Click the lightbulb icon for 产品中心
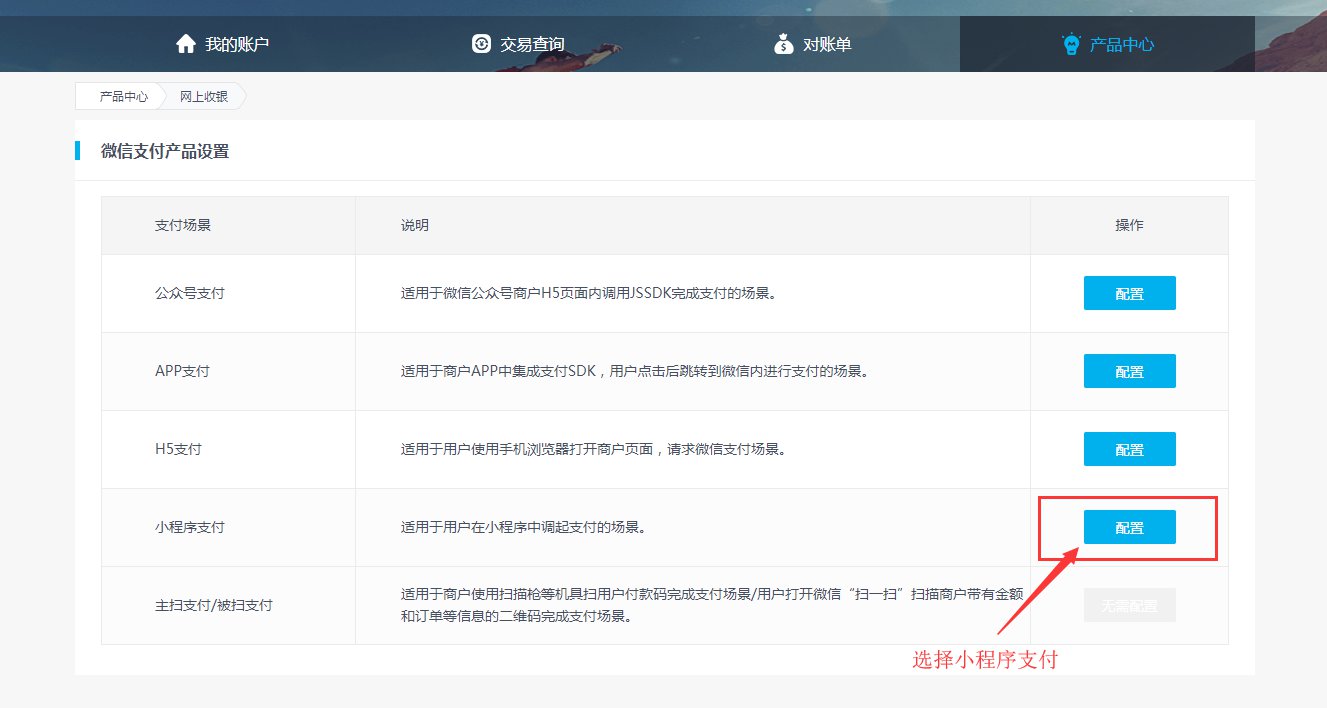Image resolution: width=1327 pixels, height=708 pixels. click(x=1071, y=44)
